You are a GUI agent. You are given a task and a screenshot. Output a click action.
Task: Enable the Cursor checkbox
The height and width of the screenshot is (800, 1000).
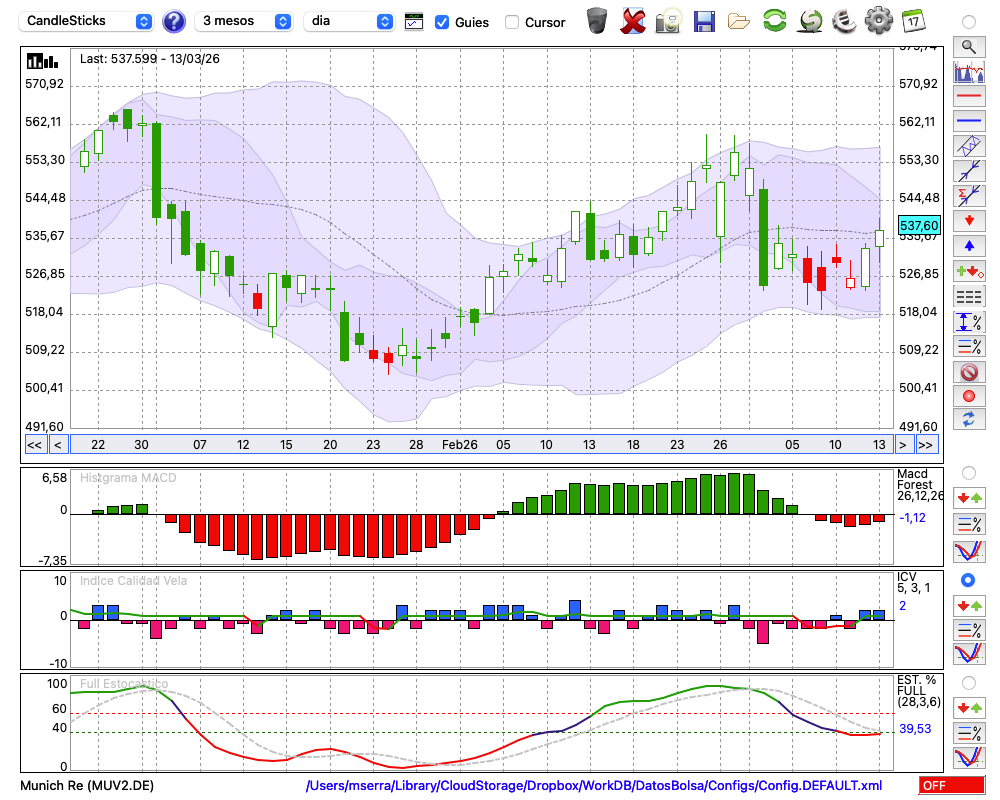pos(512,22)
